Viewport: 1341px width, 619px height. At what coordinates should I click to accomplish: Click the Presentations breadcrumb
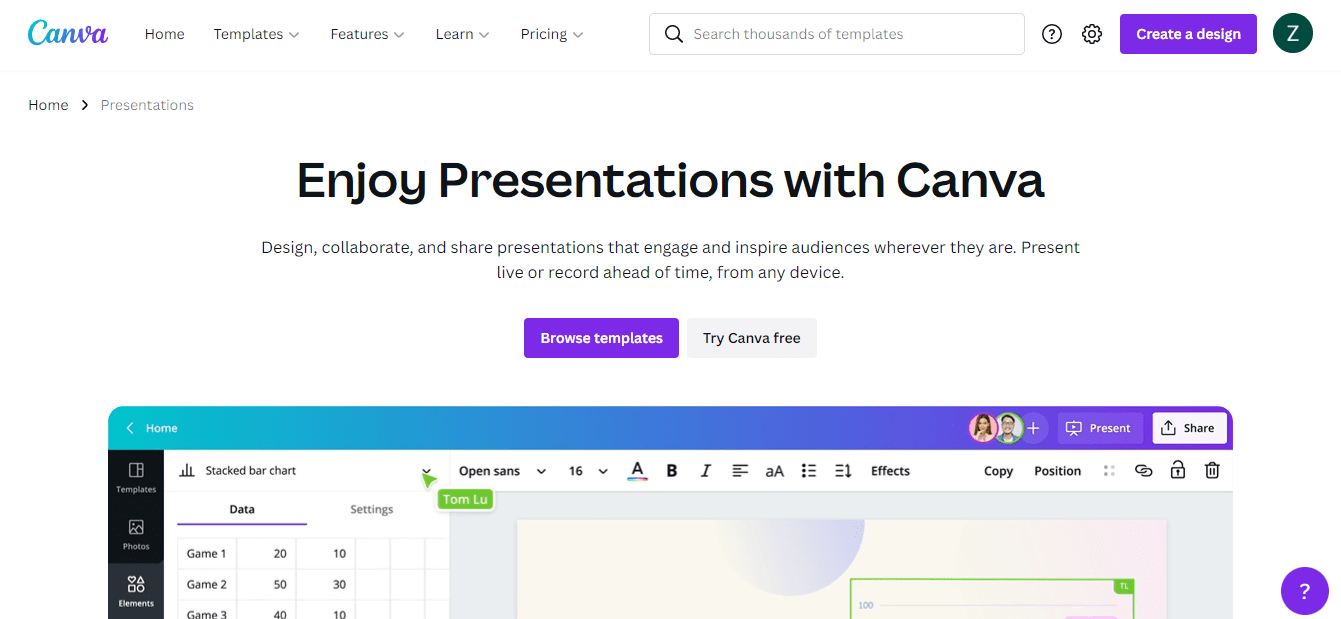point(147,105)
